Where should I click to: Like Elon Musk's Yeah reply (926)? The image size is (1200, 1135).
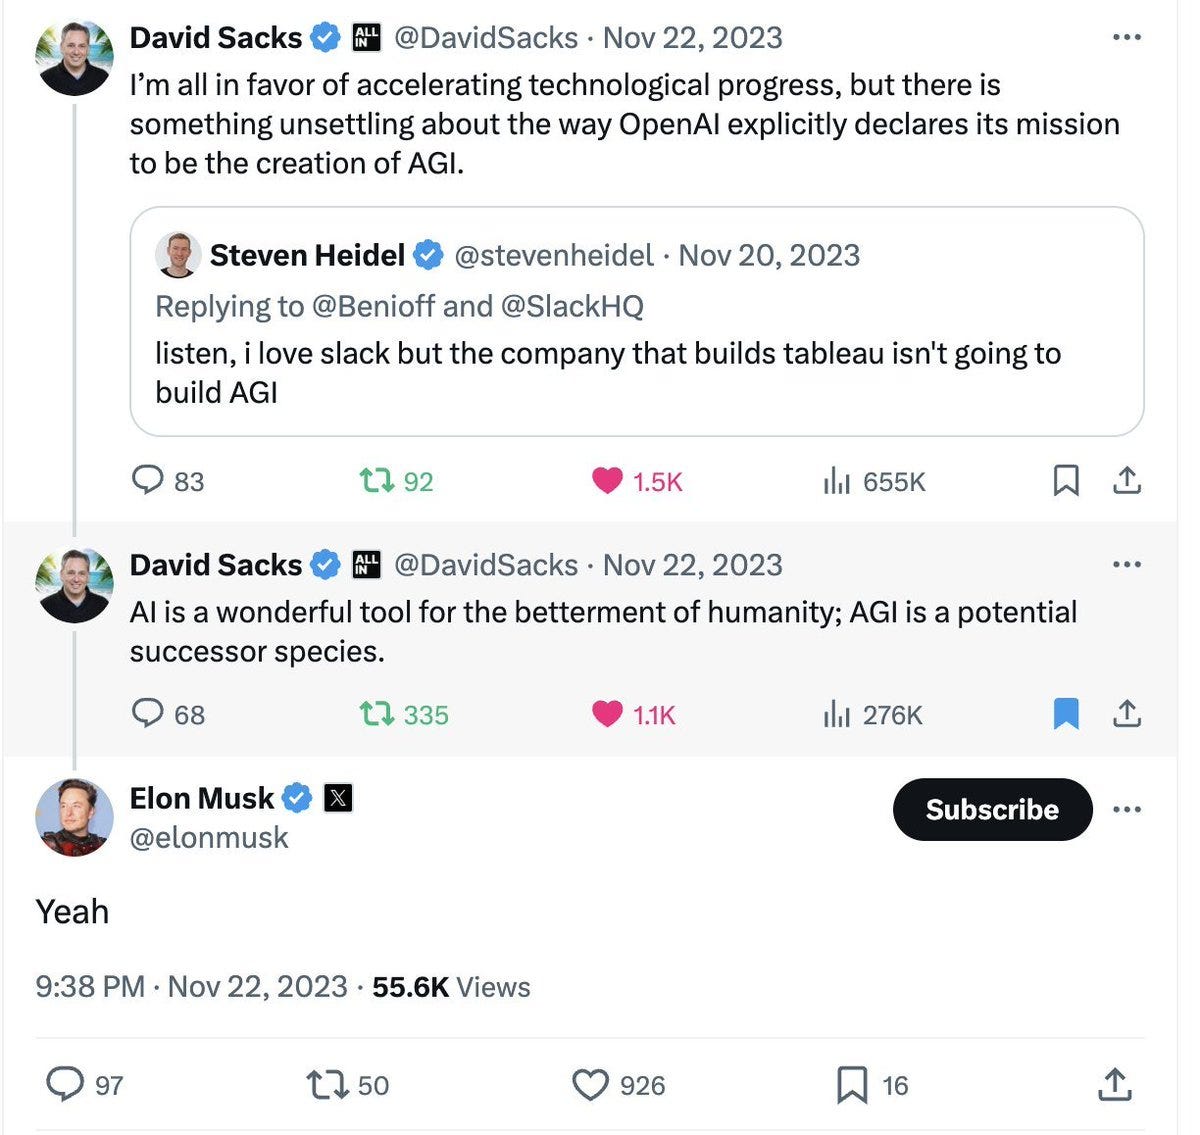[618, 1085]
